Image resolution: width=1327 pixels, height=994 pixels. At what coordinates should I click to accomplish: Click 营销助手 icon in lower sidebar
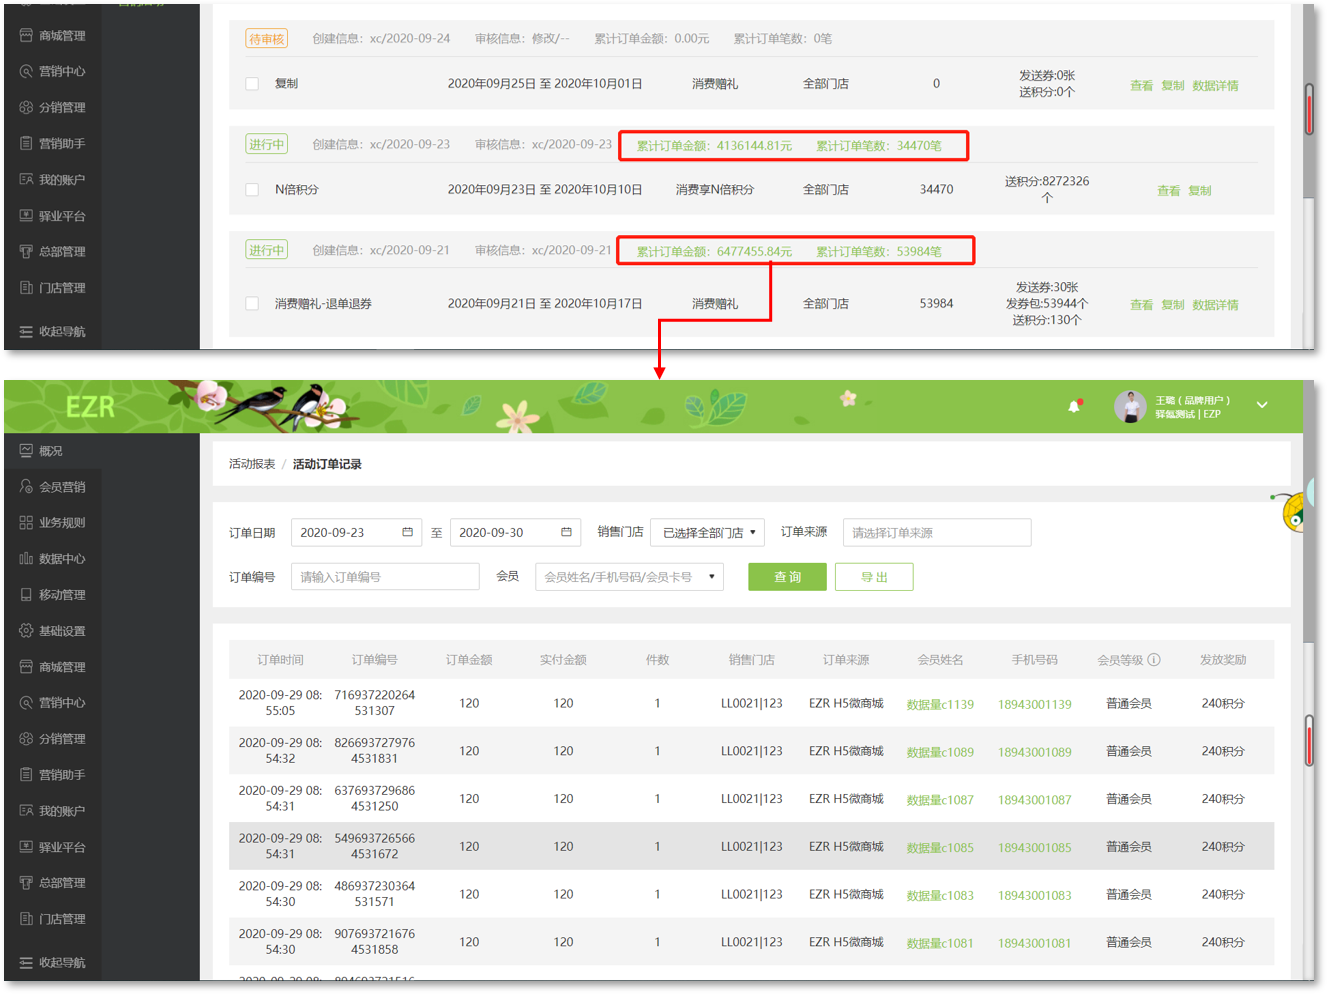point(26,774)
